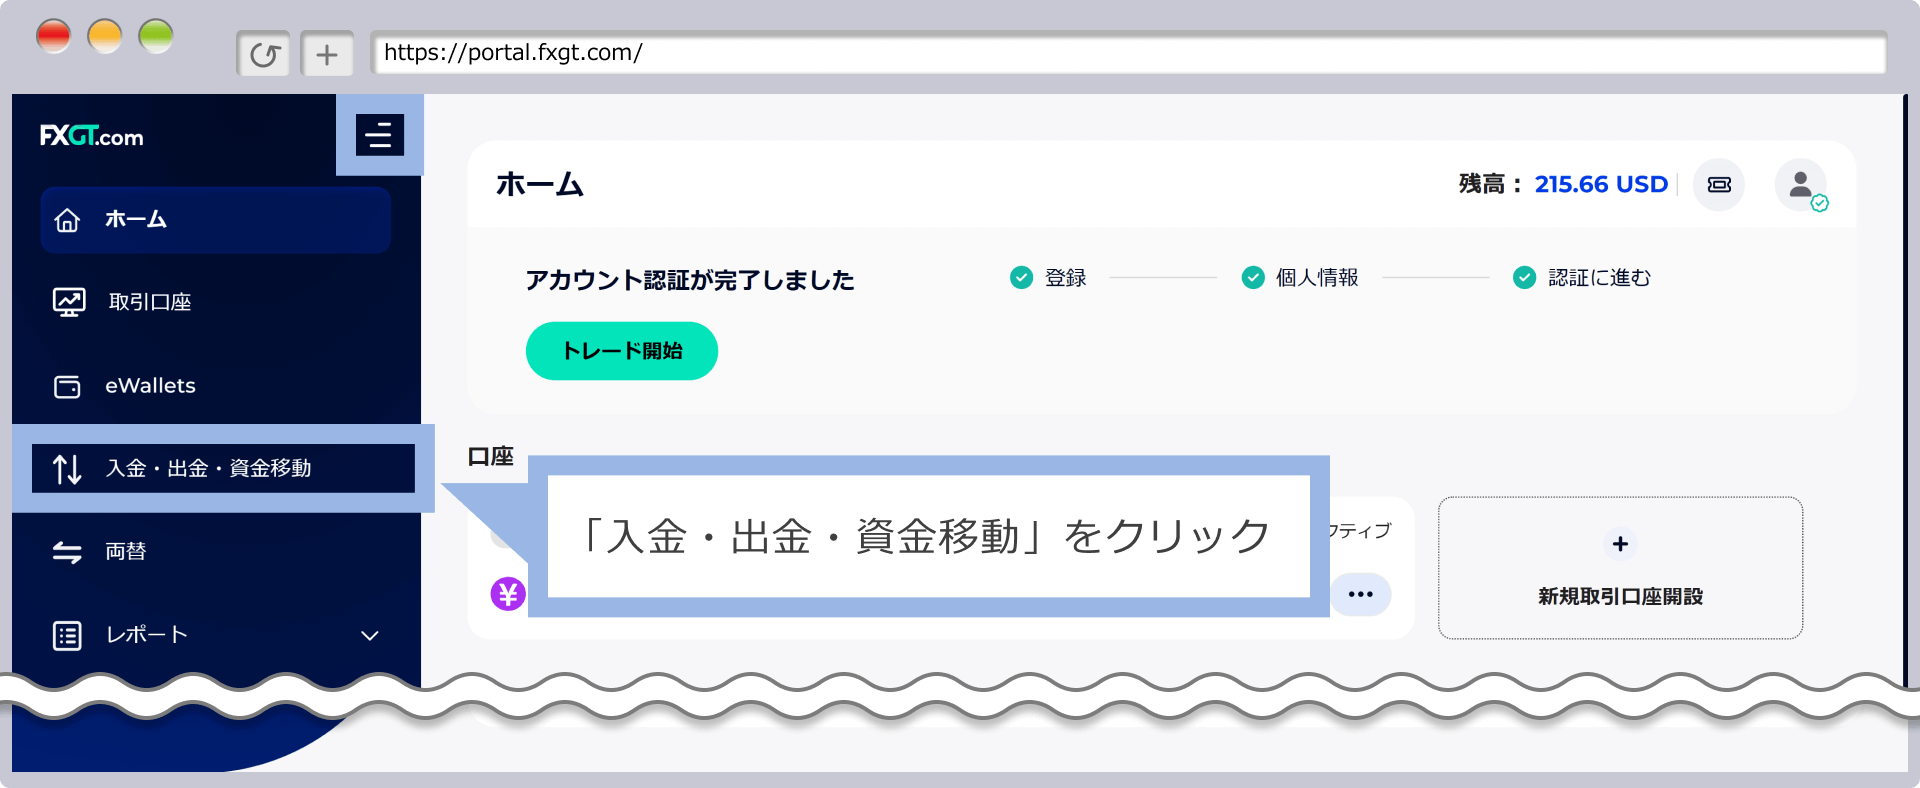The image size is (1920, 788).
Task: Open the ホーム sidebar item
Action: [x=215, y=219]
